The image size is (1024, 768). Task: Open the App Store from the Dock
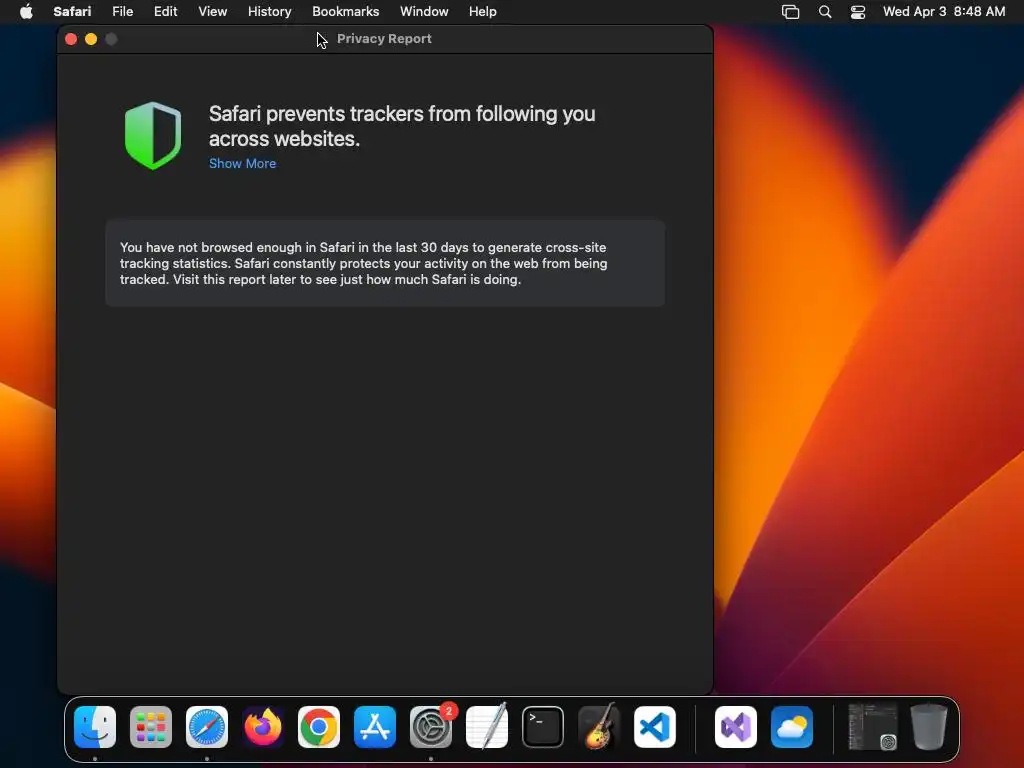pos(375,727)
